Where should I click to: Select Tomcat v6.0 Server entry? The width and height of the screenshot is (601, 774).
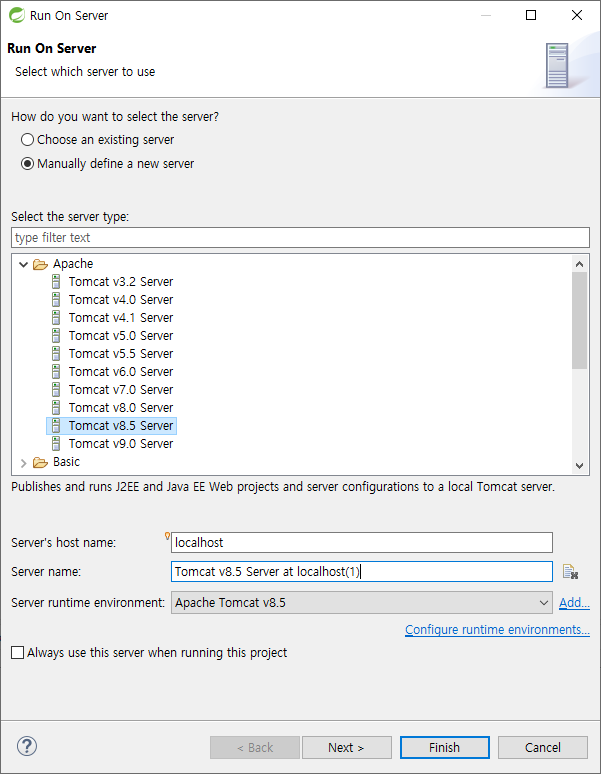(120, 372)
